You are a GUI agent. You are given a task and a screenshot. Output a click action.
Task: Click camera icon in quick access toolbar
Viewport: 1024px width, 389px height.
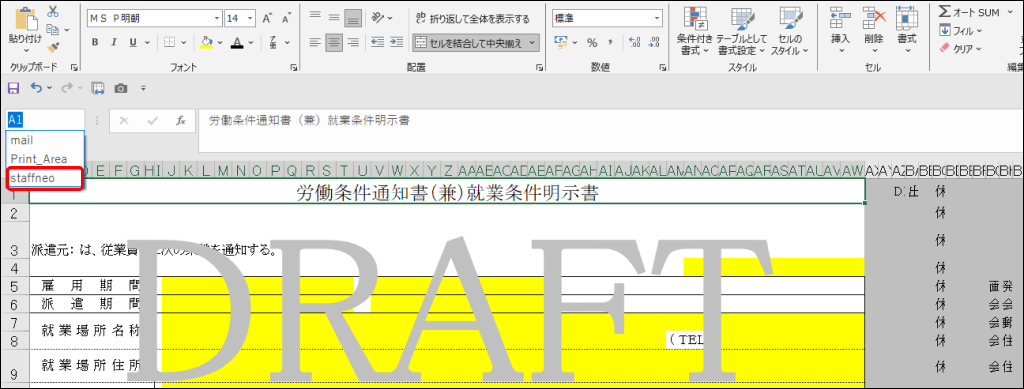tap(121, 88)
